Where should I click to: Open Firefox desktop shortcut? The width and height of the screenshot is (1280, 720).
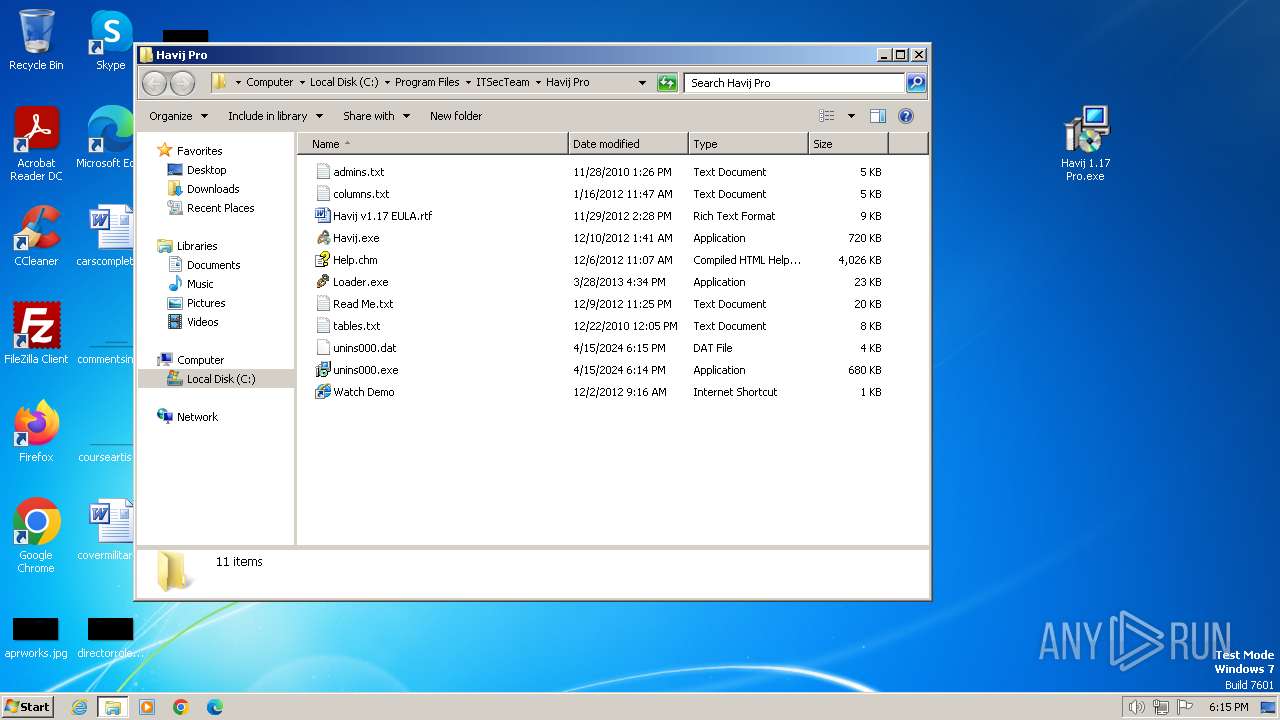pyautogui.click(x=36, y=431)
